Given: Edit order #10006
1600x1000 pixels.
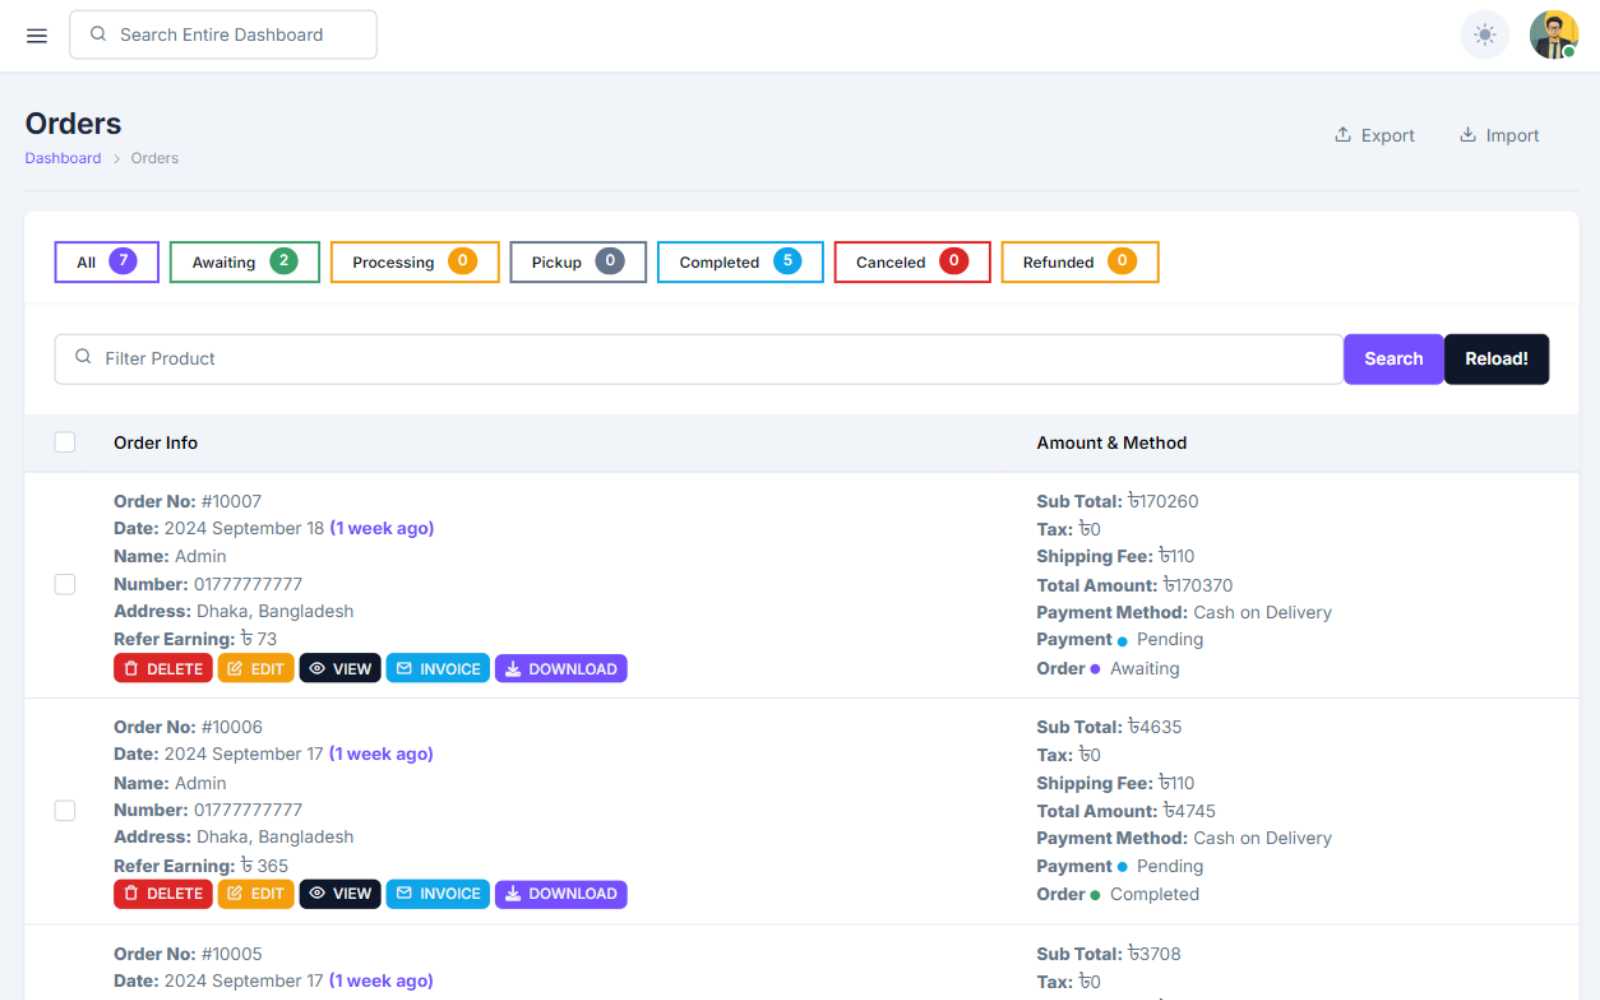Looking at the screenshot, I should [x=256, y=894].
